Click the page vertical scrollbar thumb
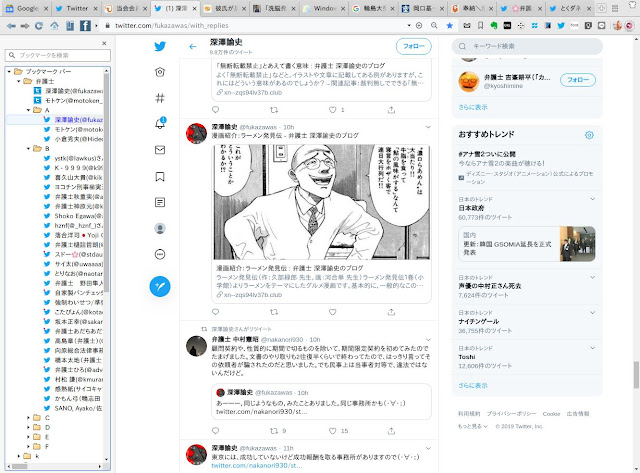The image size is (640, 473). tap(636, 375)
